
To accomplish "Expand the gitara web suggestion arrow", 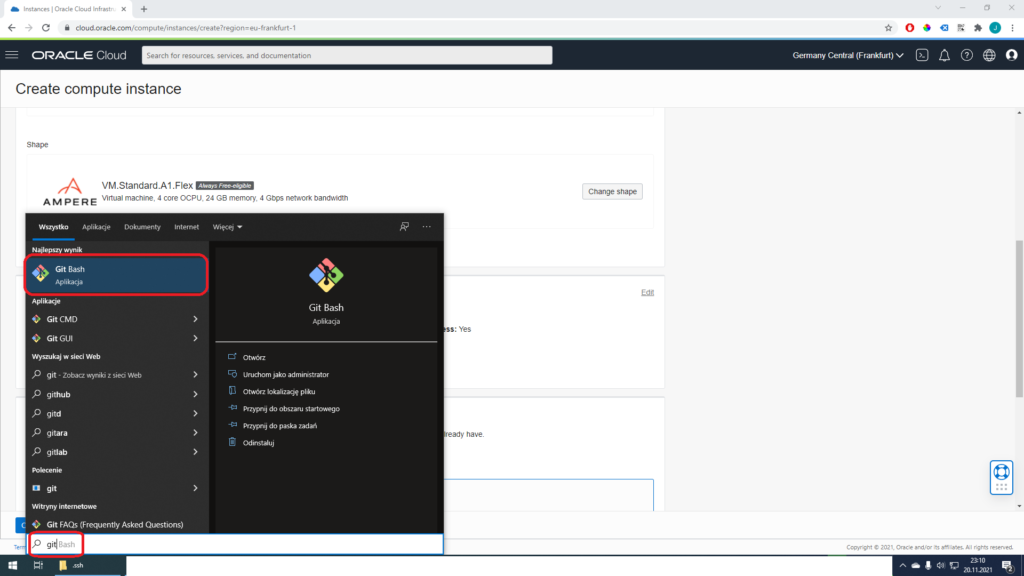I will pos(195,432).
